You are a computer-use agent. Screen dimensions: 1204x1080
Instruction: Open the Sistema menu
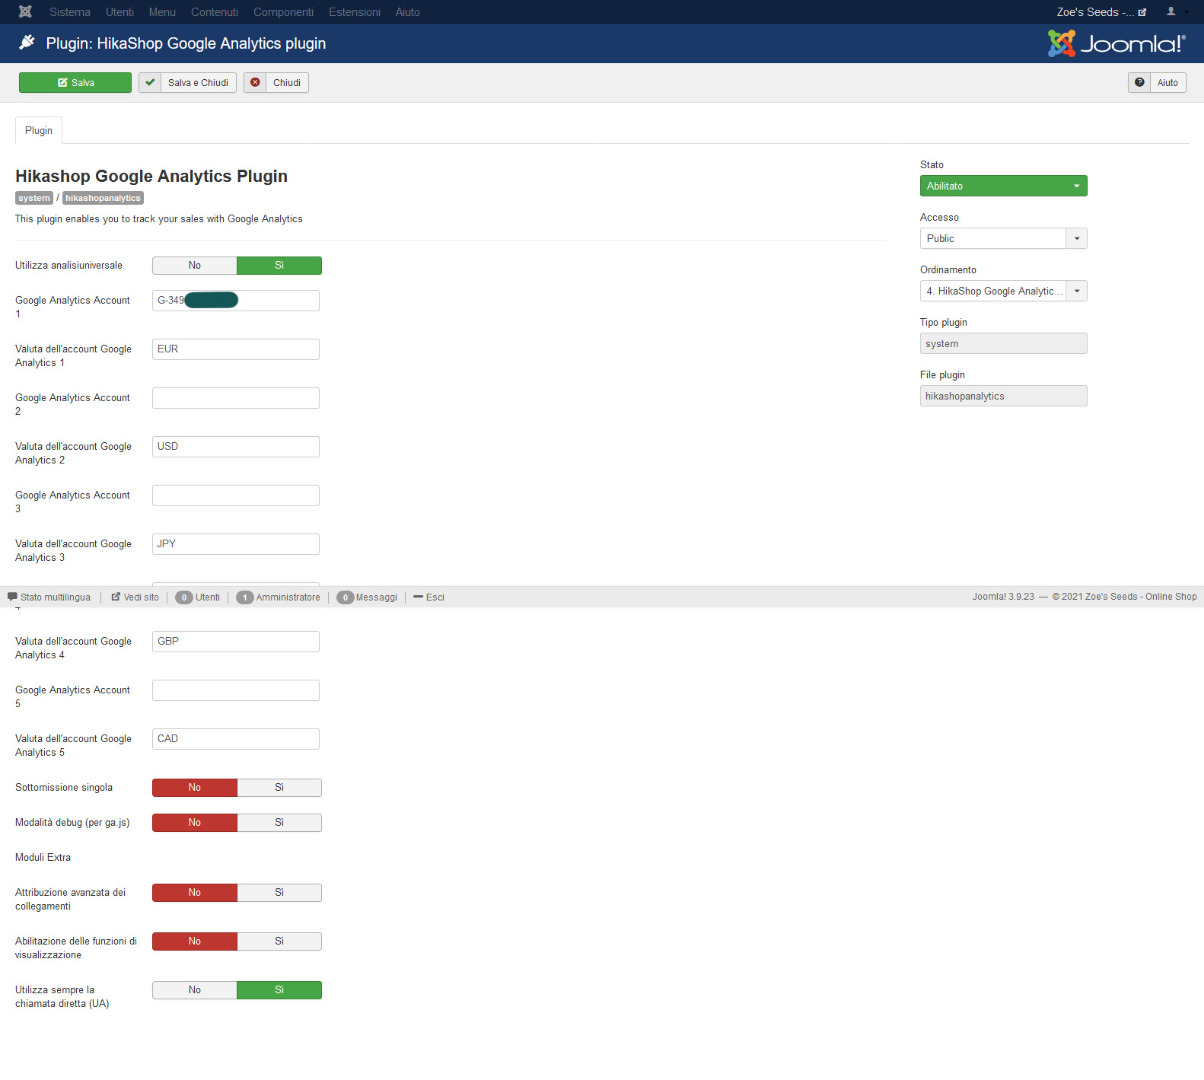click(70, 12)
